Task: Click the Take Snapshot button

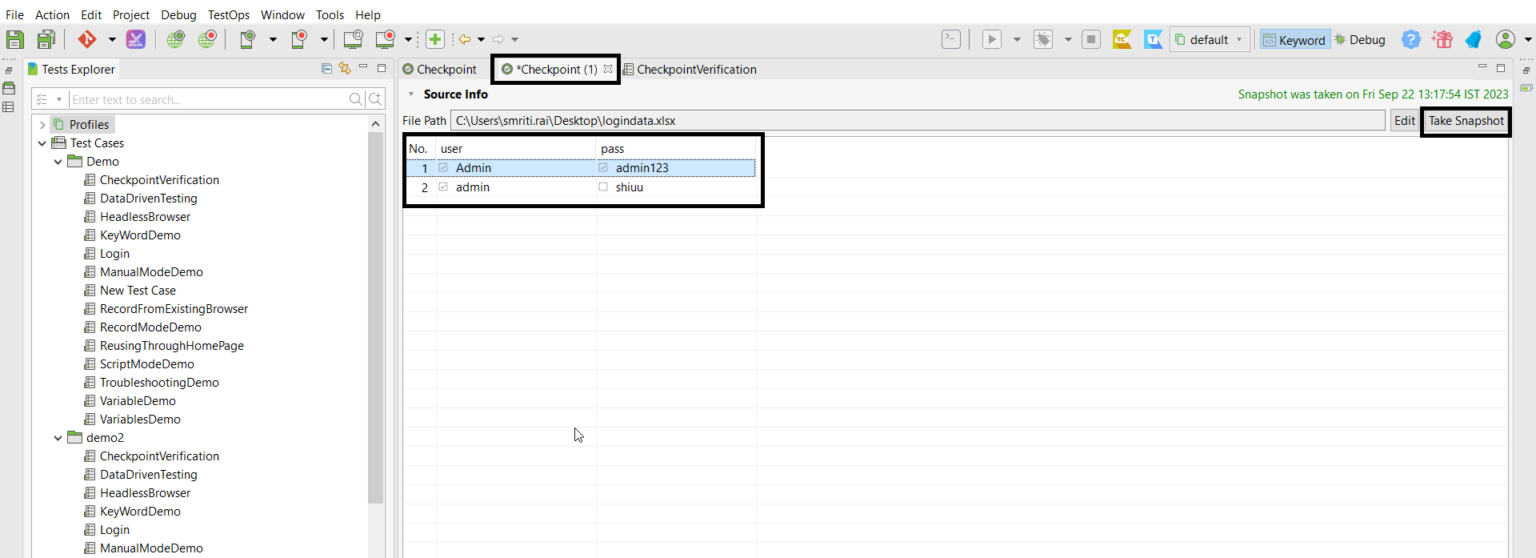Action: (1465, 120)
